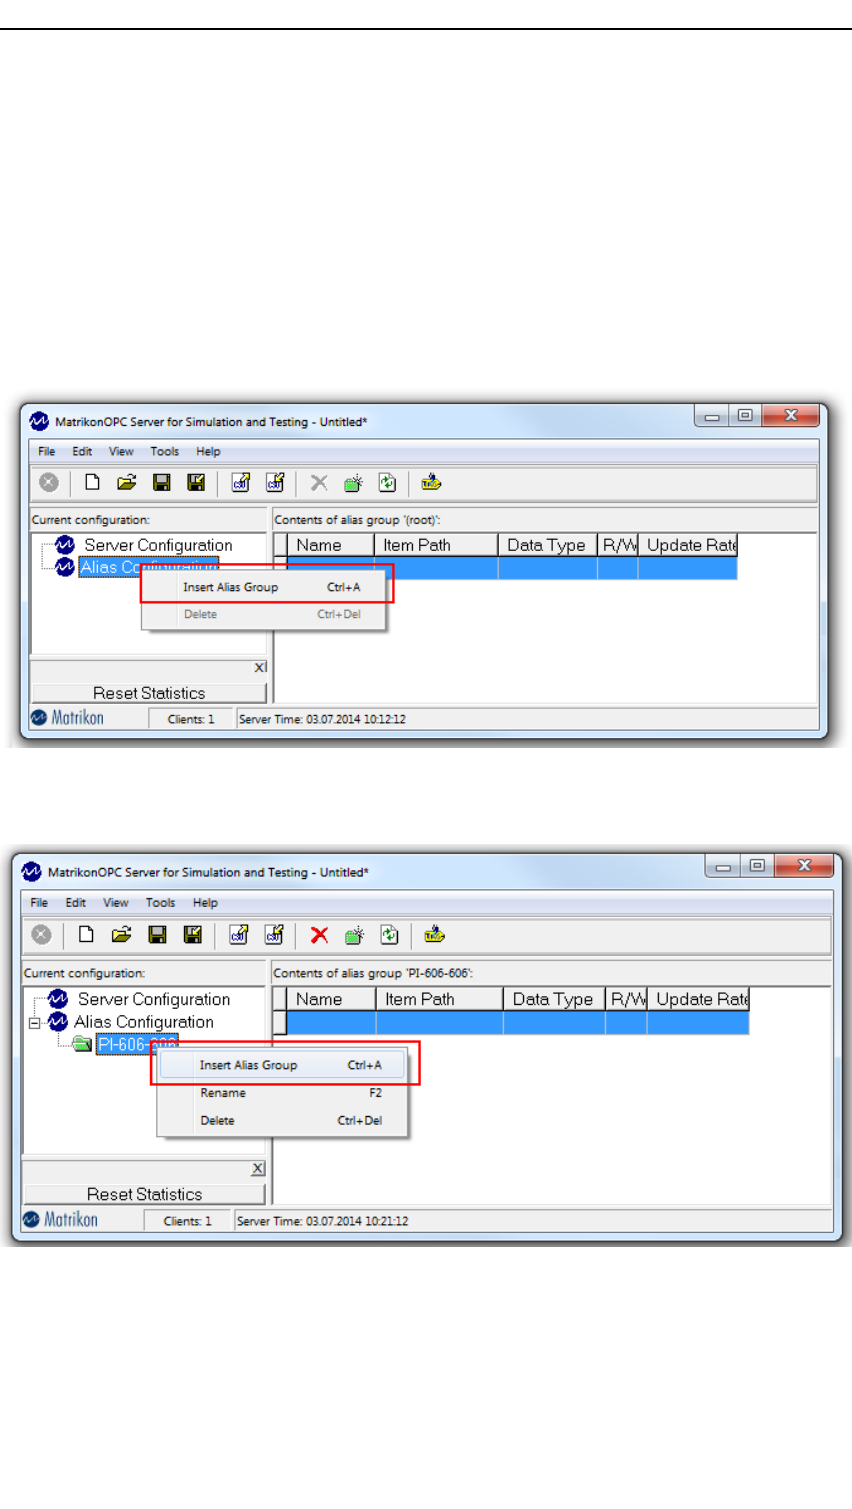Click Export CSV icon in '(root)' window toolbar
852x1509 pixels.
click(275, 483)
